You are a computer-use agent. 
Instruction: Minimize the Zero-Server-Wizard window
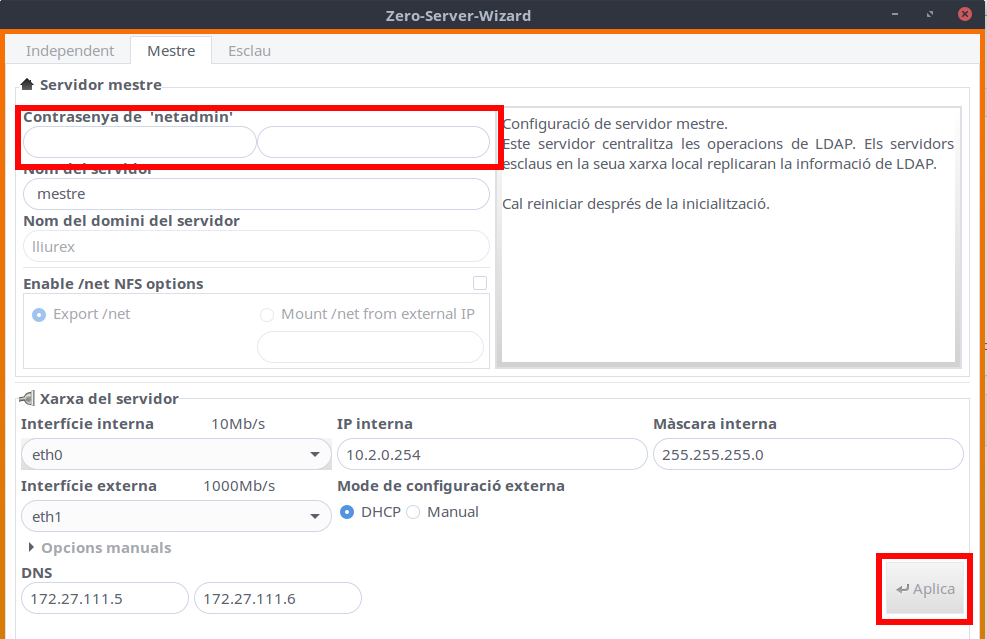pos(895,15)
